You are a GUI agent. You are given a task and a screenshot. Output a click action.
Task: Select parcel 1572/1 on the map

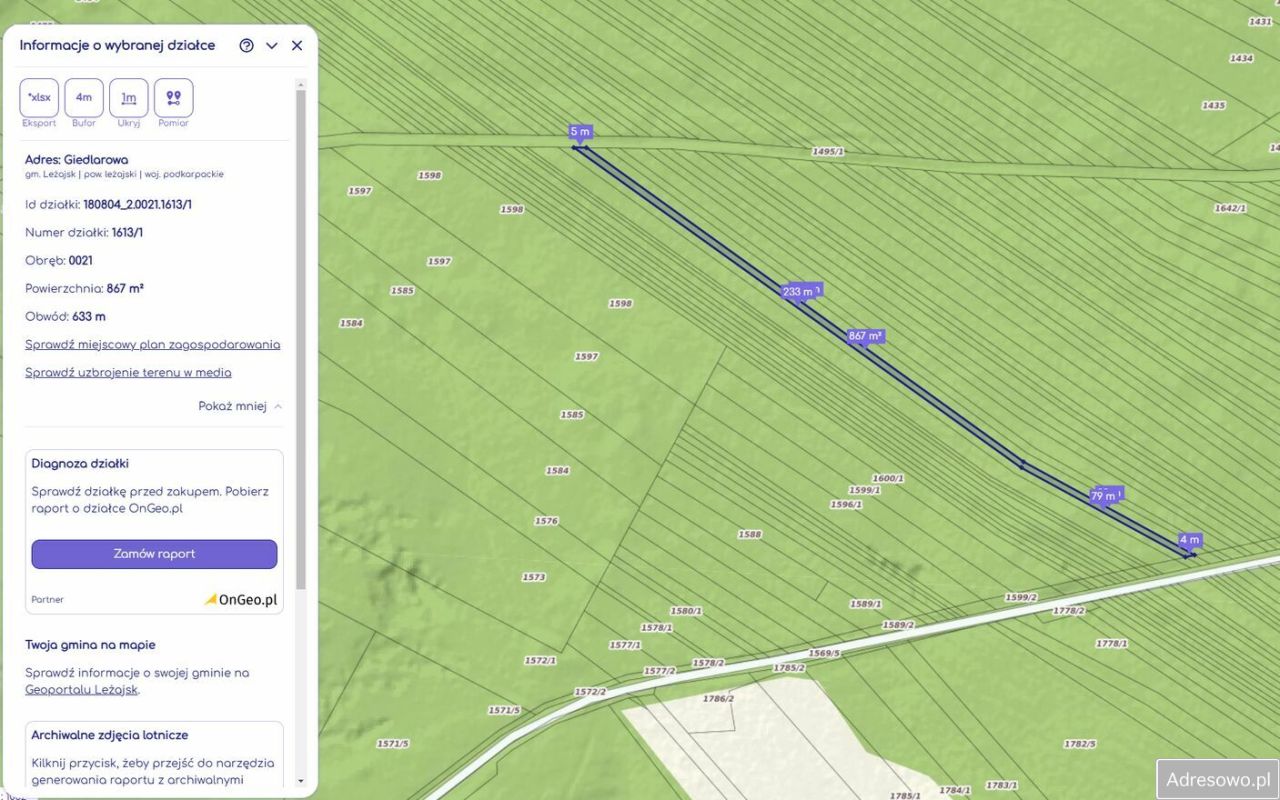[540, 660]
